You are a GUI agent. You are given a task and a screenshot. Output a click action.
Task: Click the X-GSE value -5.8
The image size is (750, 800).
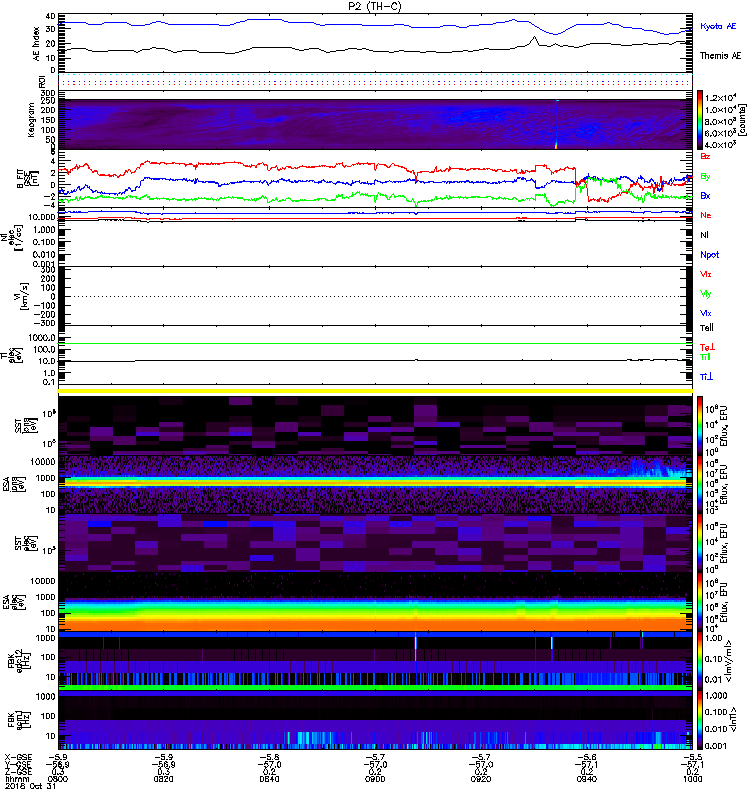click(x=269, y=757)
